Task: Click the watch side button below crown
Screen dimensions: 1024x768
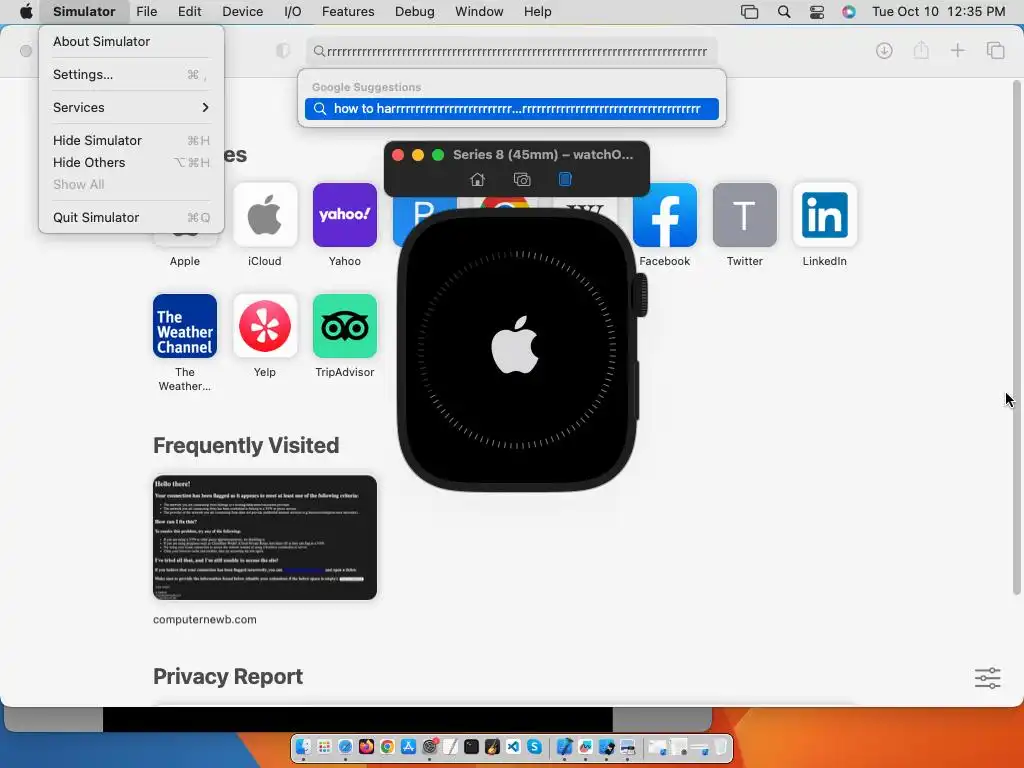Action: tap(636, 390)
